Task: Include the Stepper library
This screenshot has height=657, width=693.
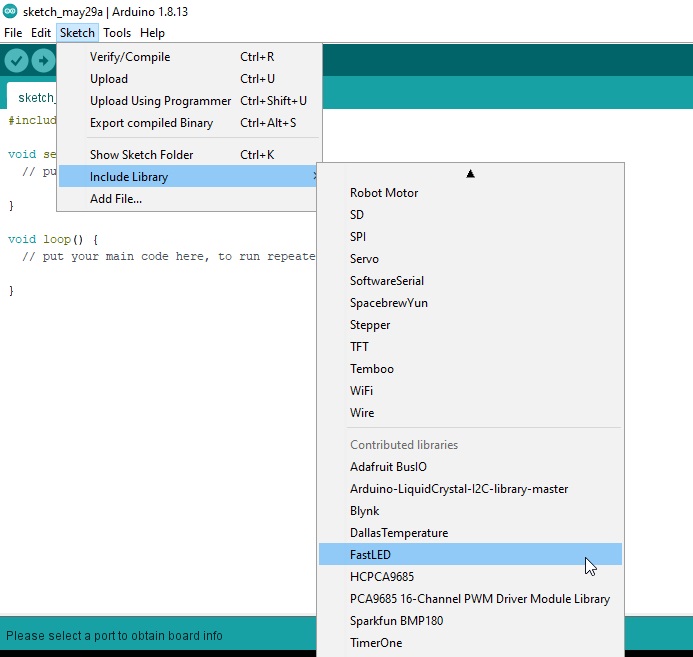Action: click(x=470, y=325)
